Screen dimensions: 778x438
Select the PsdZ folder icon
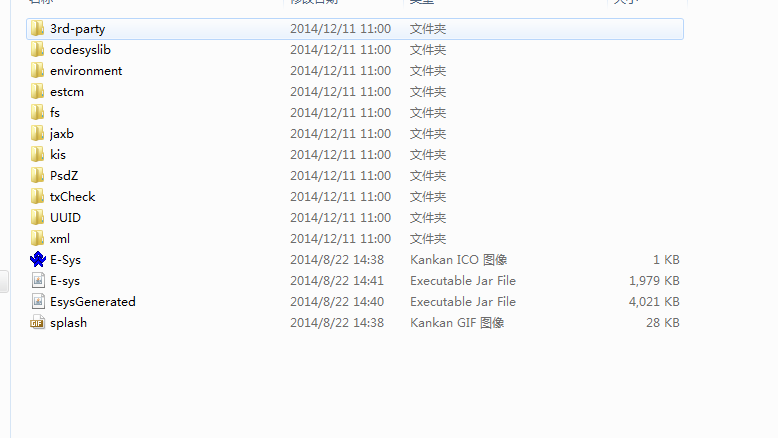click(x=37, y=176)
